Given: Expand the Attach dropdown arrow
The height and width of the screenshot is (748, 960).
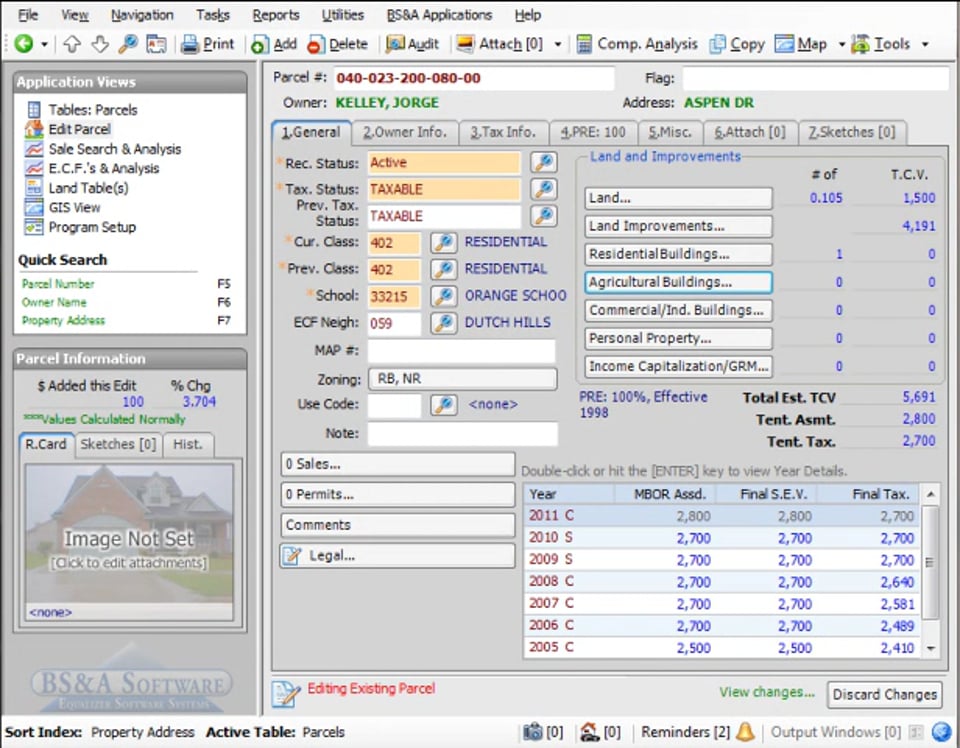Looking at the screenshot, I should (558, 44).
